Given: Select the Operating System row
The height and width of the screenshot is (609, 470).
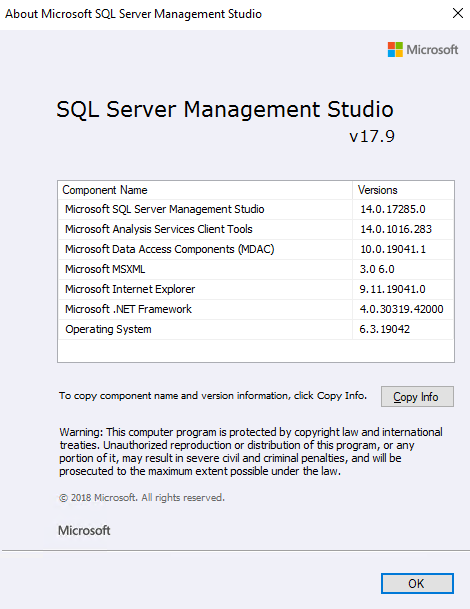Looking at the screenshot, I should pyautogui.click(x=256, y=329).
